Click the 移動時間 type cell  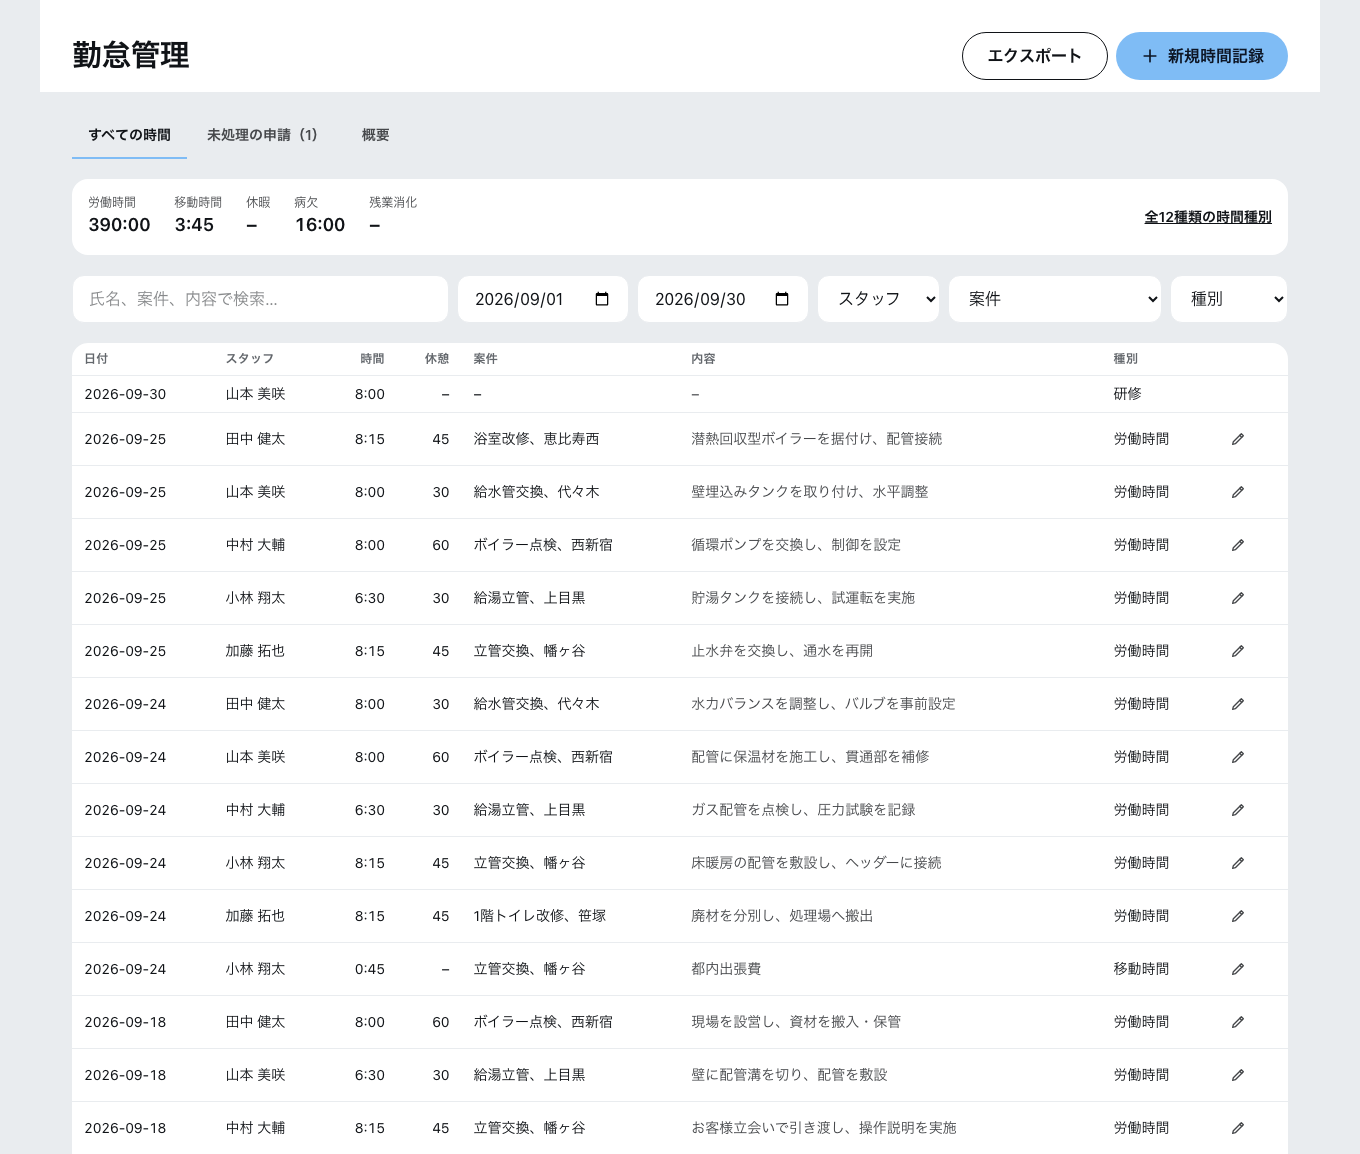pyautogui.click(x=1141, y=969)
